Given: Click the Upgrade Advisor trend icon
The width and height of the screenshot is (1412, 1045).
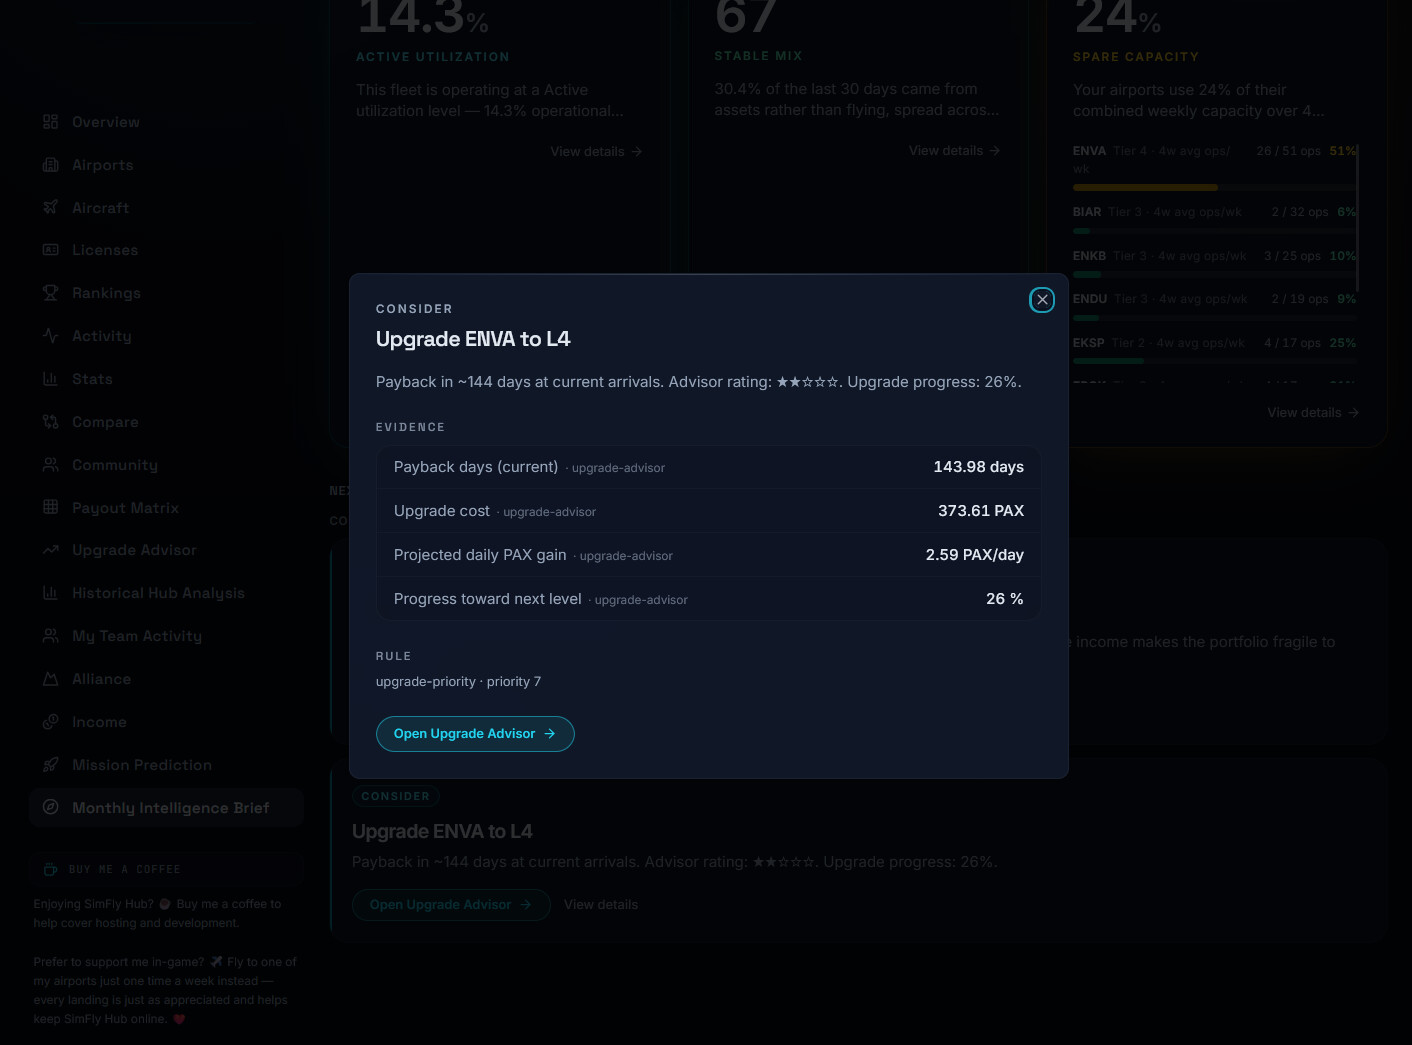Looking at the screenshot, I should [x=51, y=550].
